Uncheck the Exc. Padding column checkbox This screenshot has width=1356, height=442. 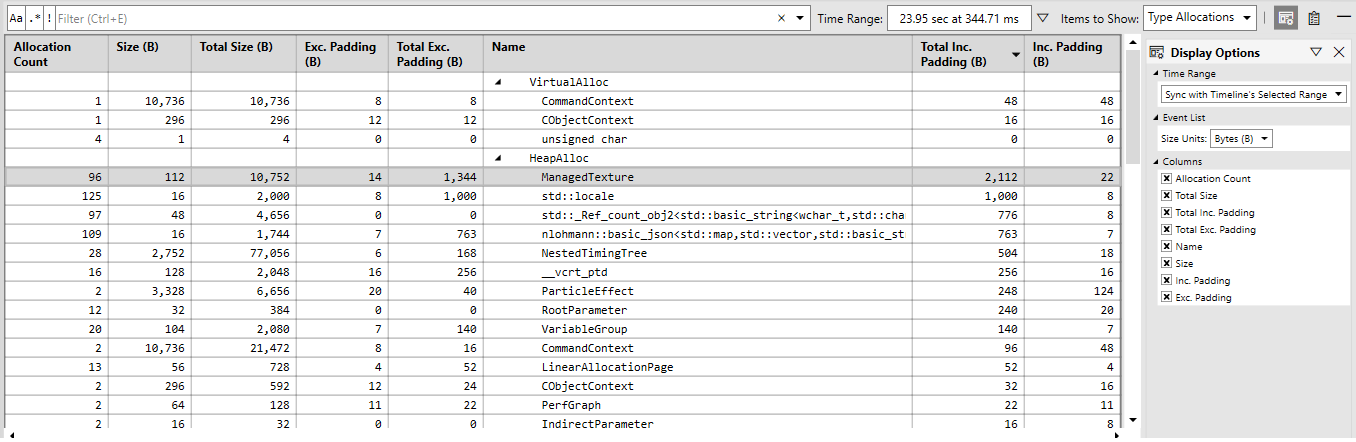(x=1167, y=298)
